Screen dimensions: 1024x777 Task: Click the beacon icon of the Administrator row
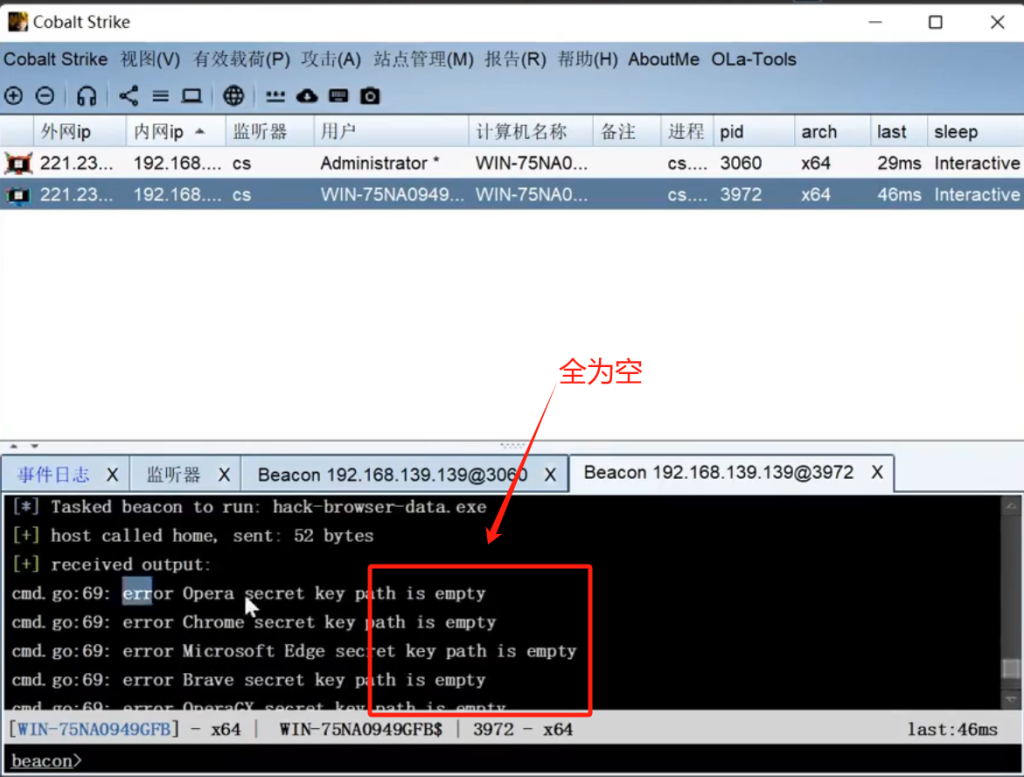click(18, 163)
